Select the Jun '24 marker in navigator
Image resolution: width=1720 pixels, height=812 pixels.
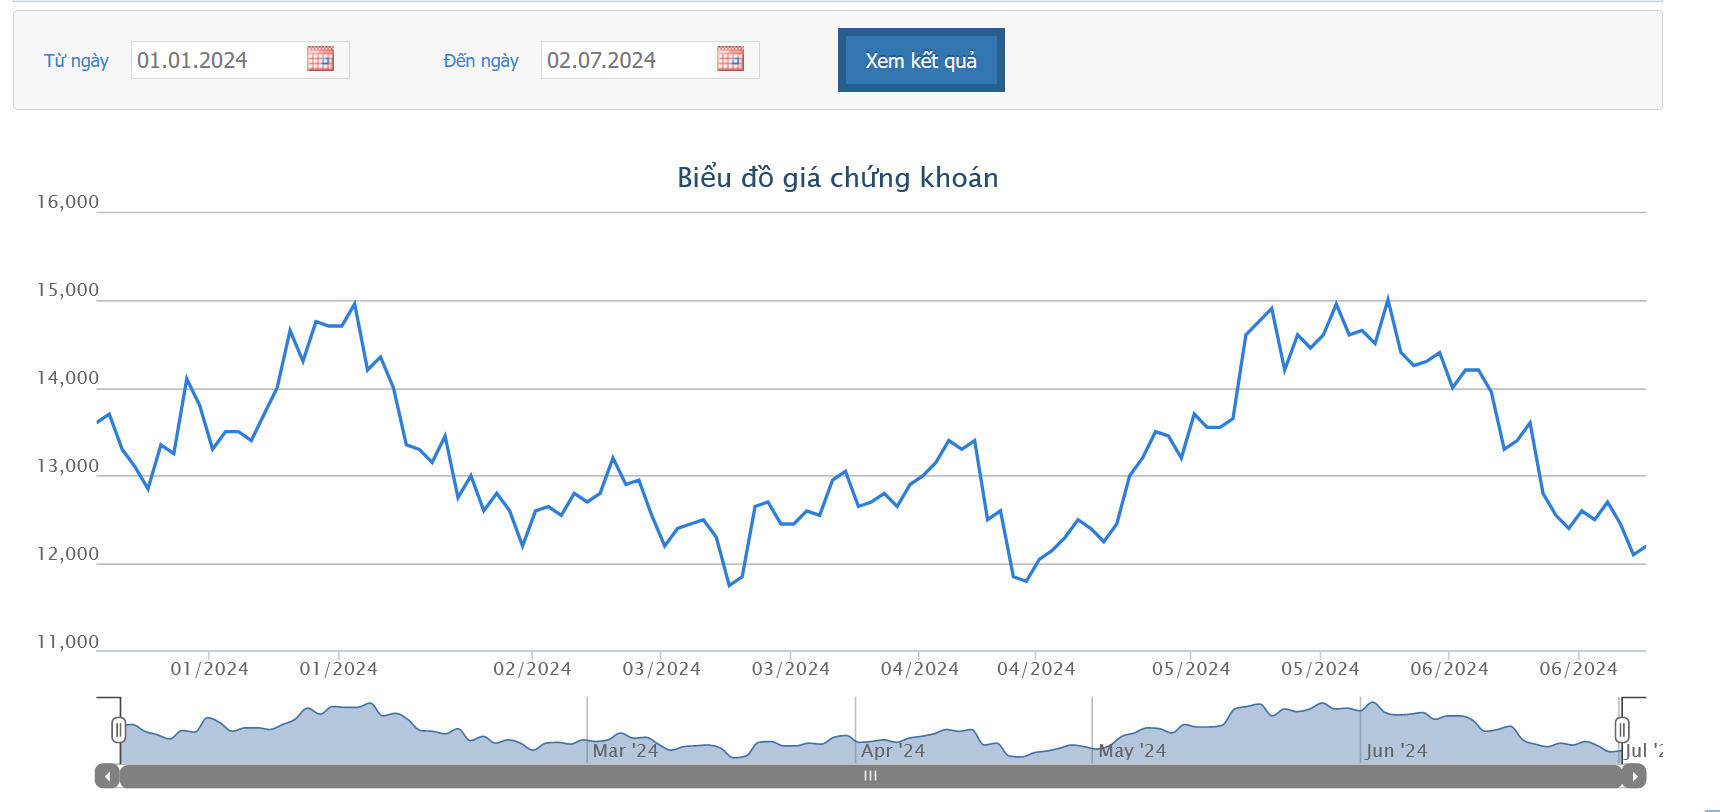[1396, 750]
